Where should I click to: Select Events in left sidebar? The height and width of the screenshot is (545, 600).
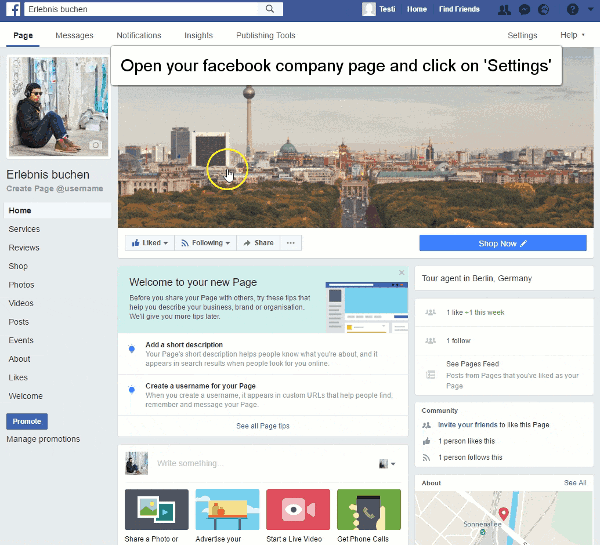[21, 340]
